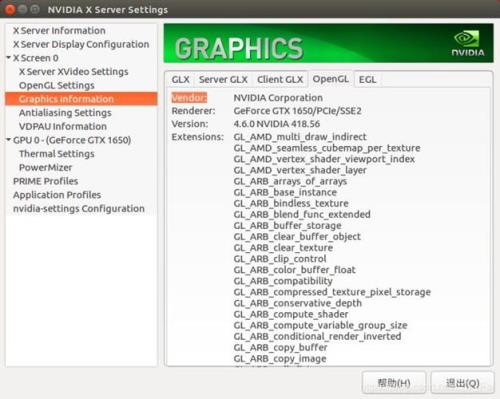
Task: Click GL_ARB_clear_texture extension
Action: (283, 248)
